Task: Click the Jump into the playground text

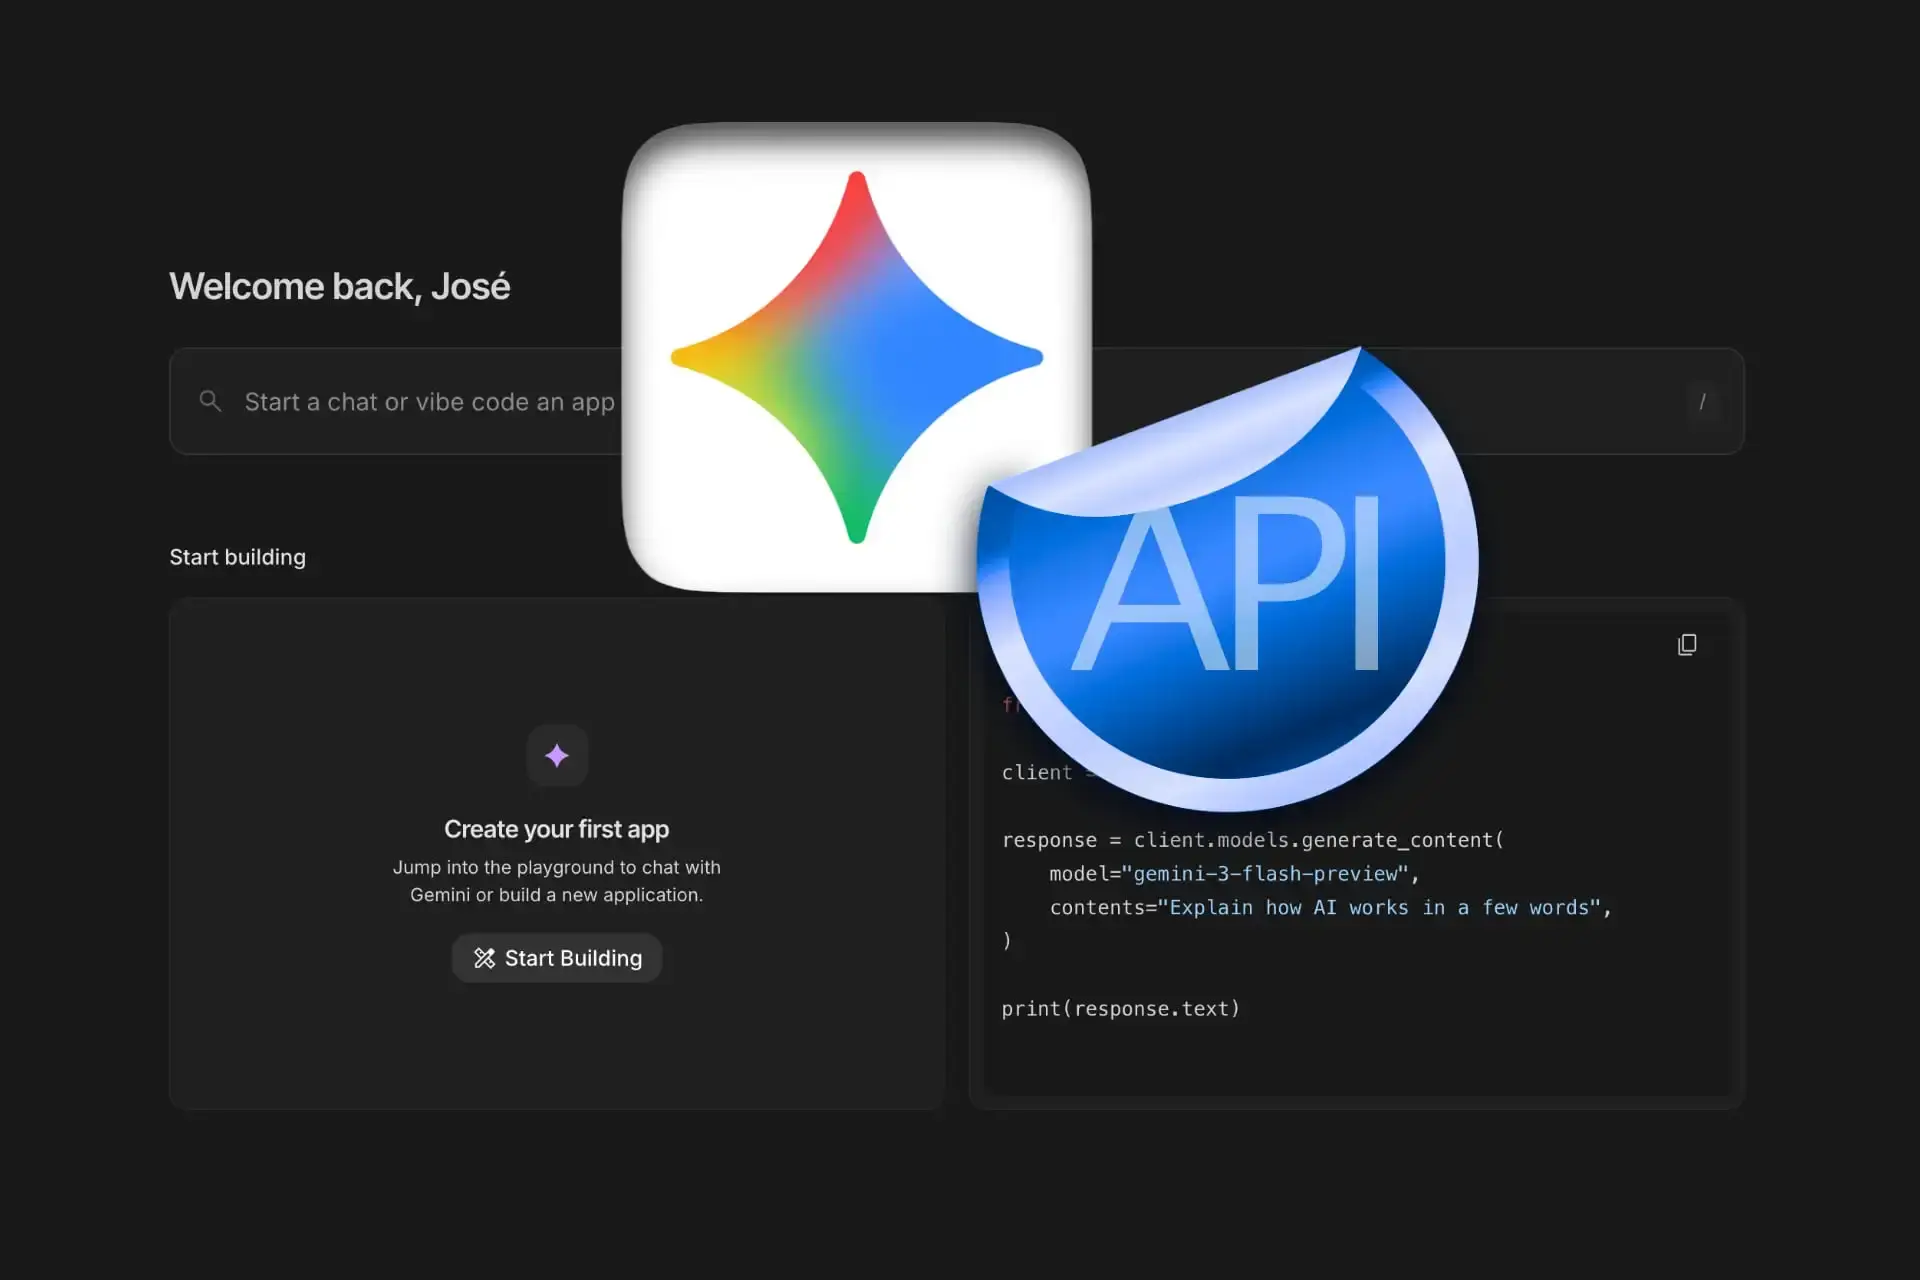Action: point(557,881)
